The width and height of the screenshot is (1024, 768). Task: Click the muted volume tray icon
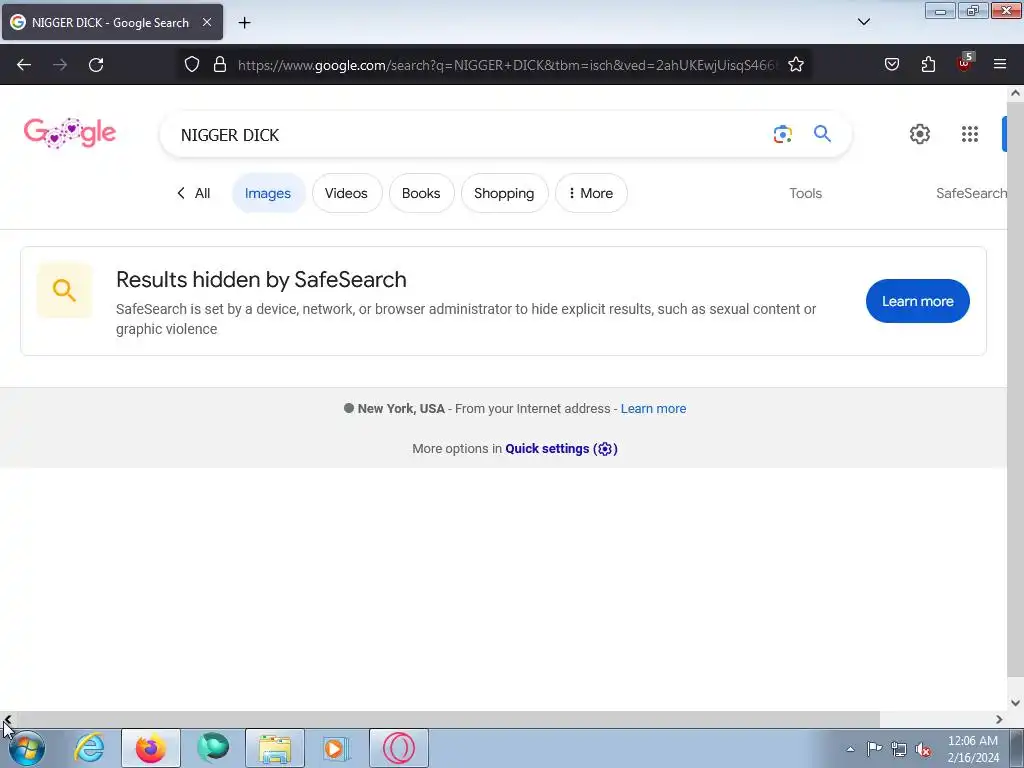[923, 749]
